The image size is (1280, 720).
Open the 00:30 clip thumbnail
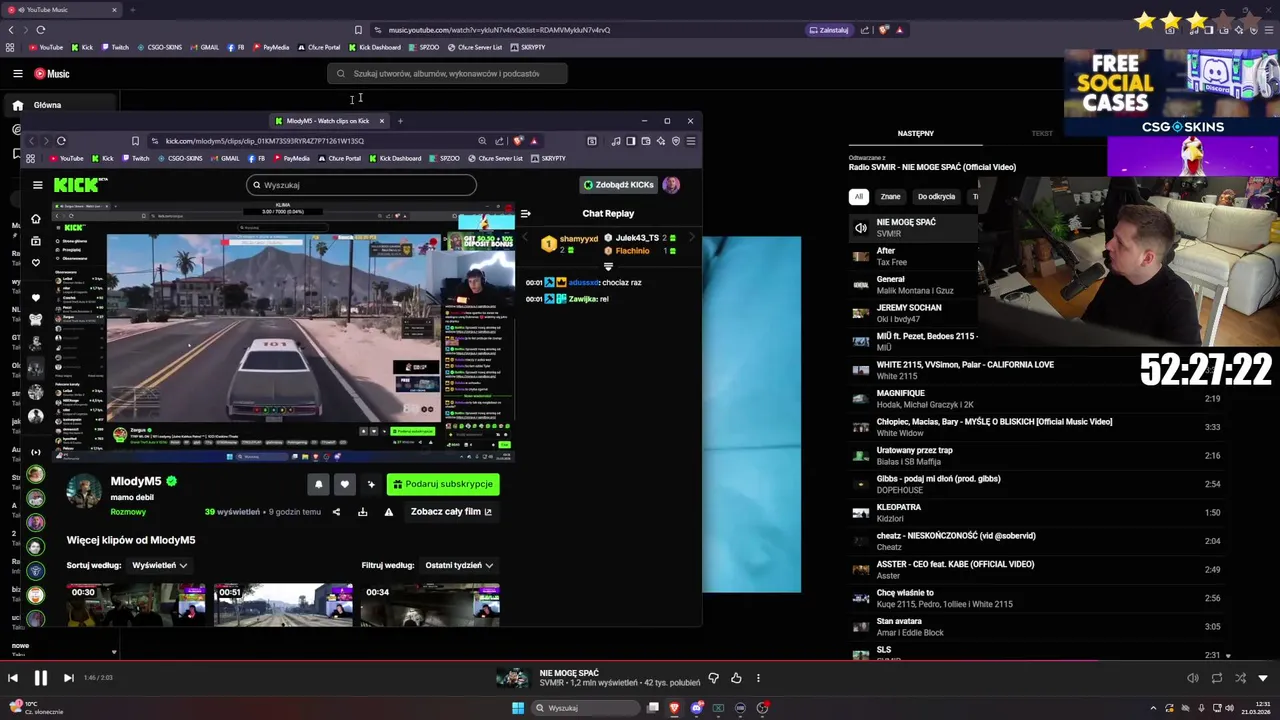pyautogui.click(x=136, y=605)
